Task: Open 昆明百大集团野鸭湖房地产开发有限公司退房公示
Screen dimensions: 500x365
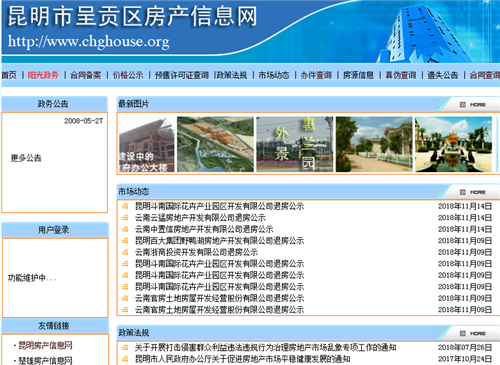Action: point(220,241)
